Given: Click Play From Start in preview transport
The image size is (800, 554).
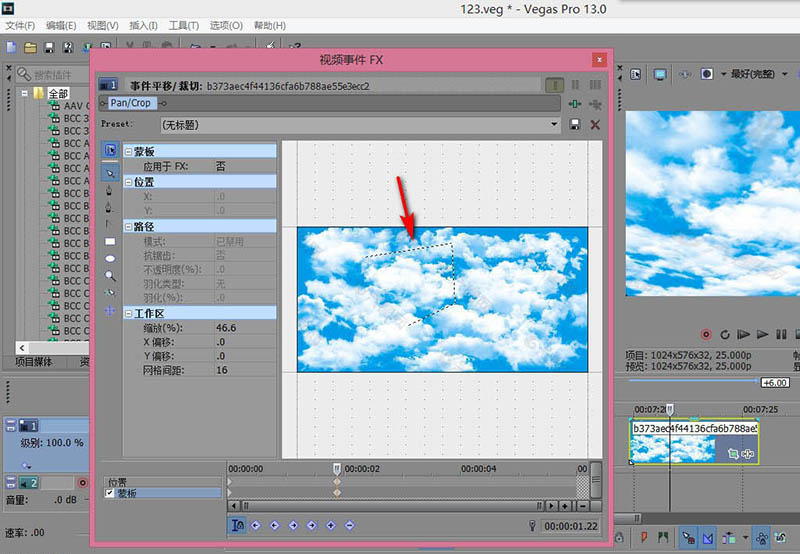Looking at the screenshot, I should pyautogui.click(x=743, y=335).
